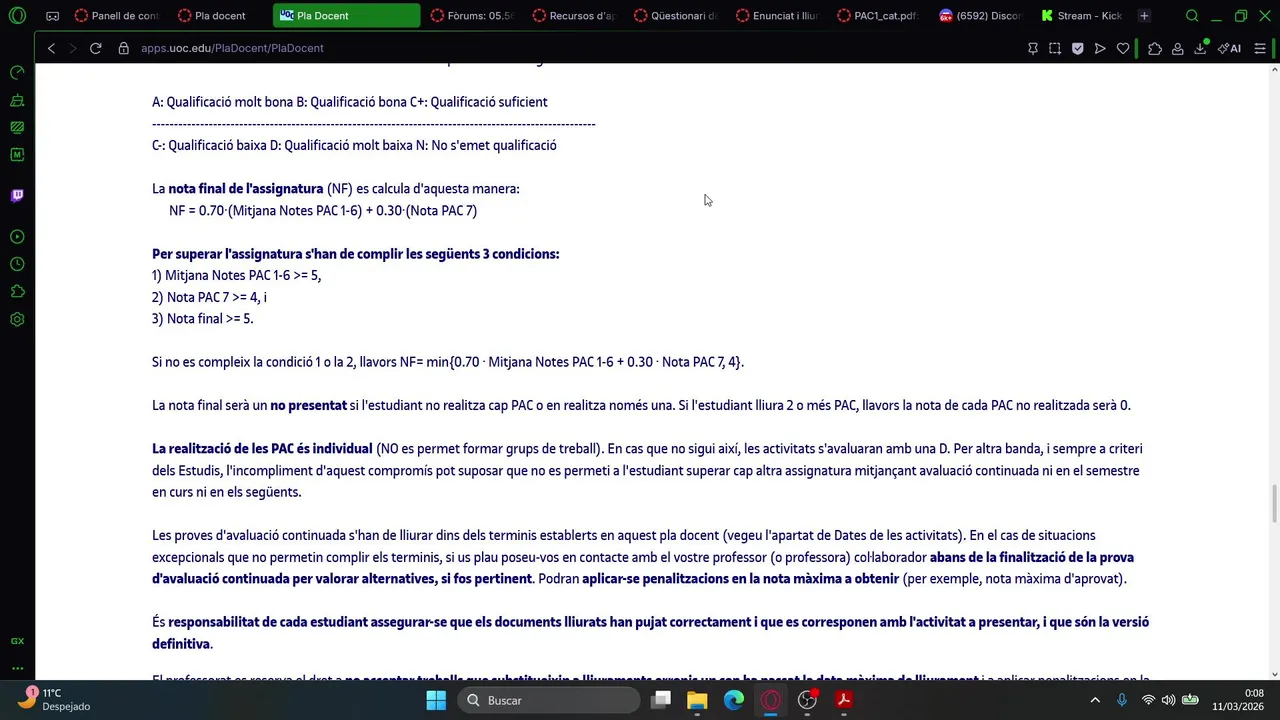
Task: Open Microsoft Edge from taskbar
Action: 734,700
